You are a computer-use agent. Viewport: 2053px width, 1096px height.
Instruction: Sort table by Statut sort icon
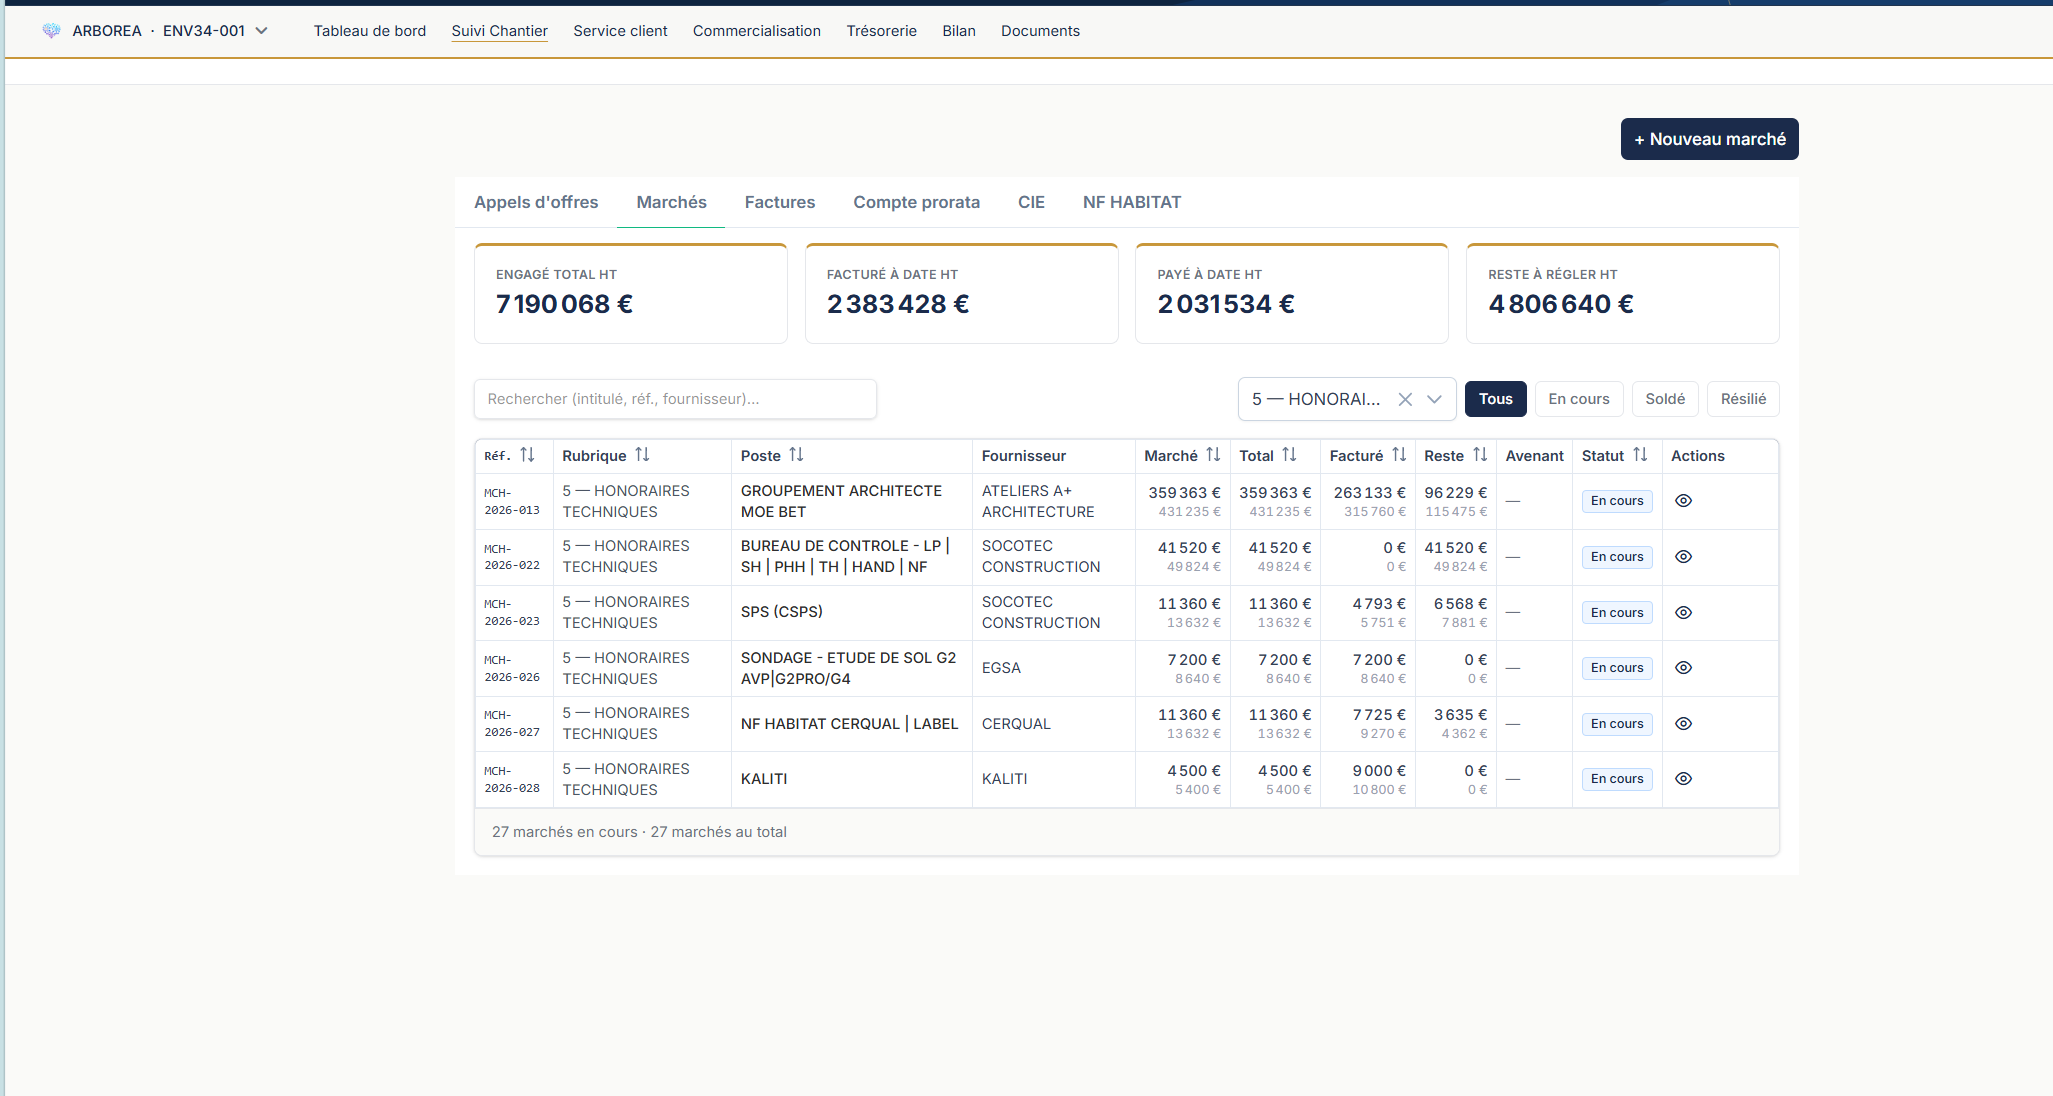[x=1640, y=455]
